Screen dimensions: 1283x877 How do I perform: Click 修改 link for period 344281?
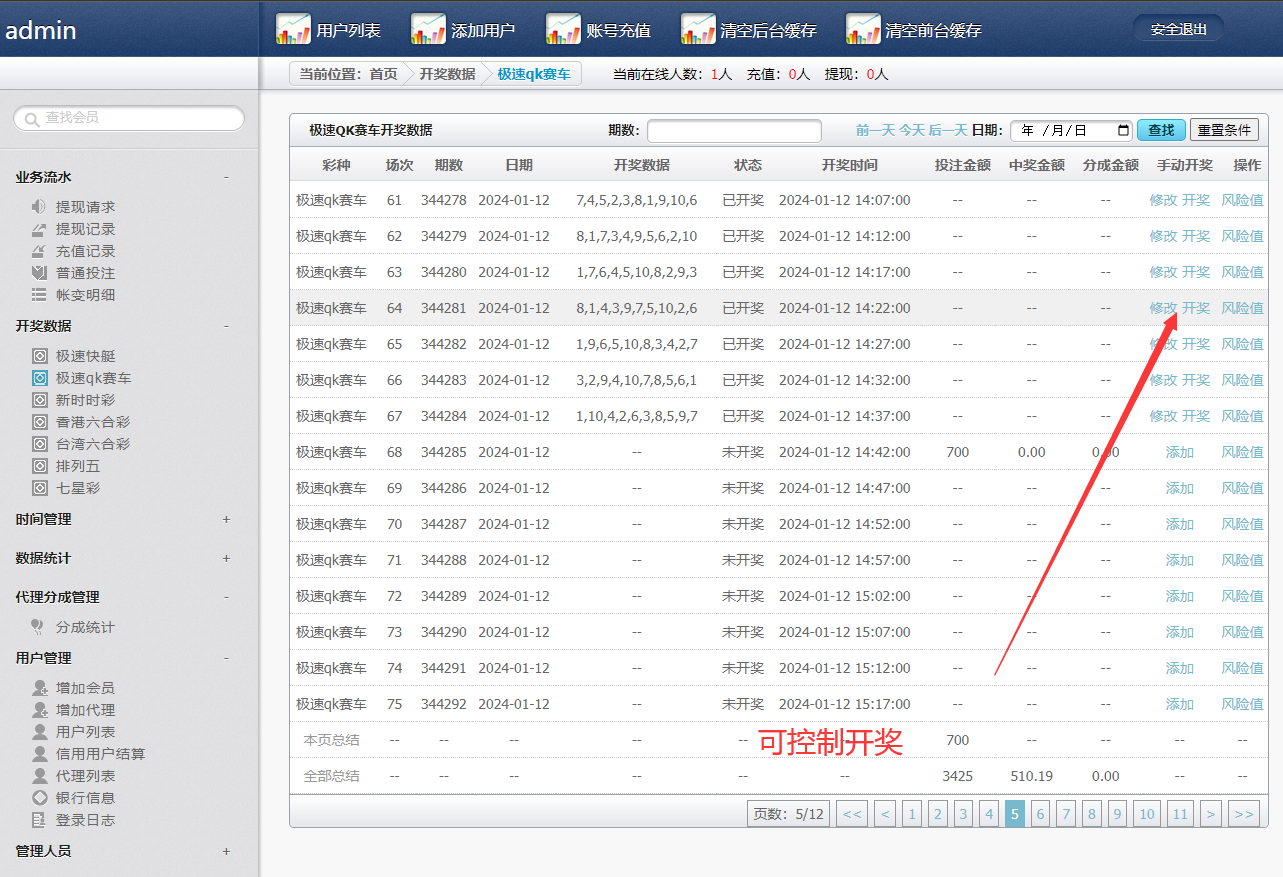pos(1162,308)
